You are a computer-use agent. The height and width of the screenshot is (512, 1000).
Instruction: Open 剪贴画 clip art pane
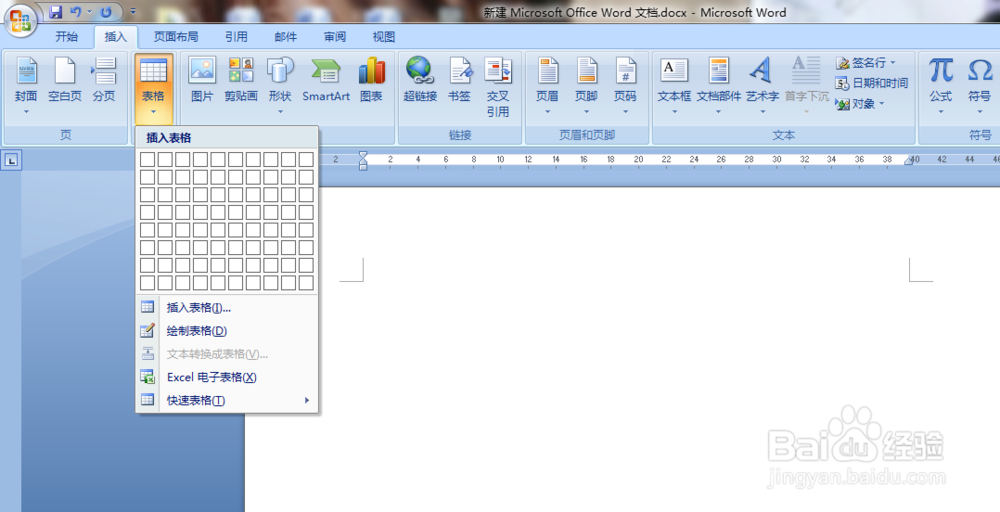[241, 80]
